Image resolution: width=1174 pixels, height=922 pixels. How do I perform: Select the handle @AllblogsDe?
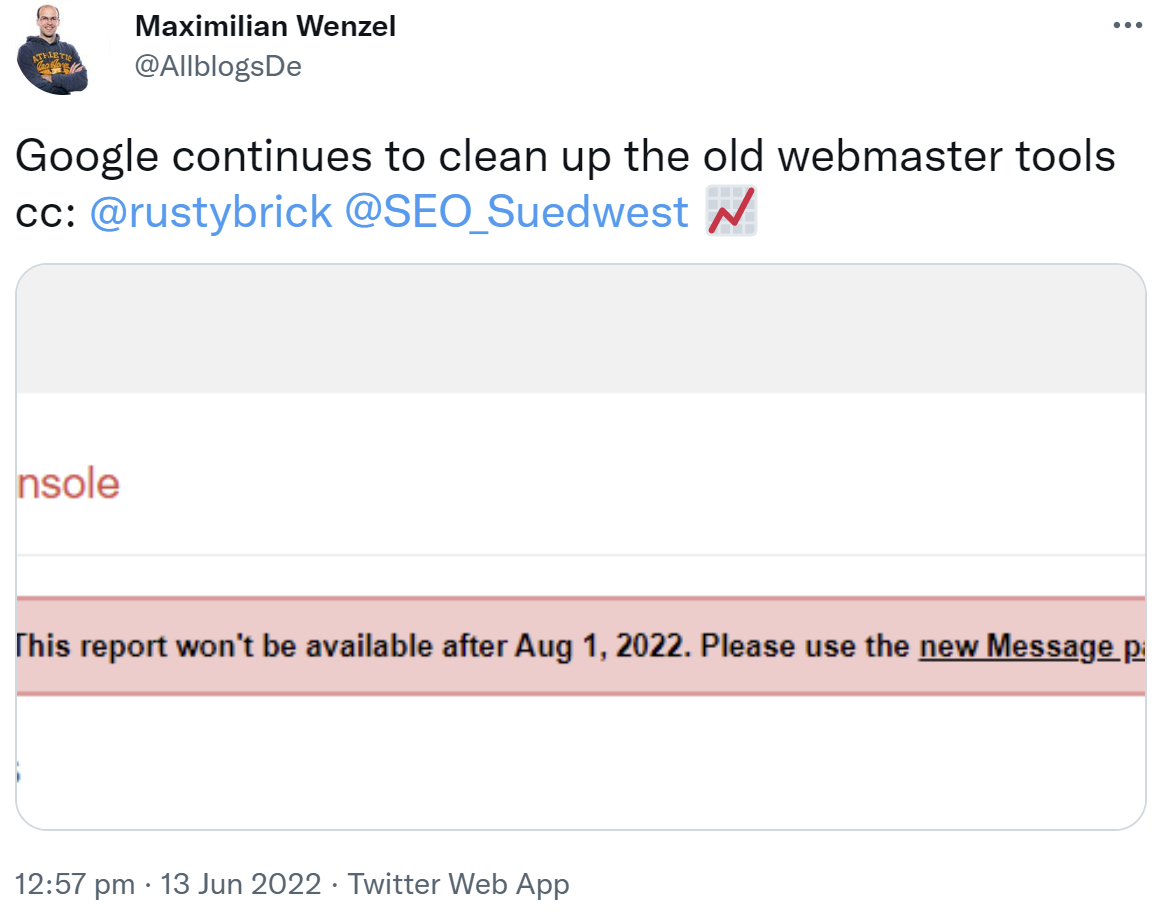coord(217,64)
